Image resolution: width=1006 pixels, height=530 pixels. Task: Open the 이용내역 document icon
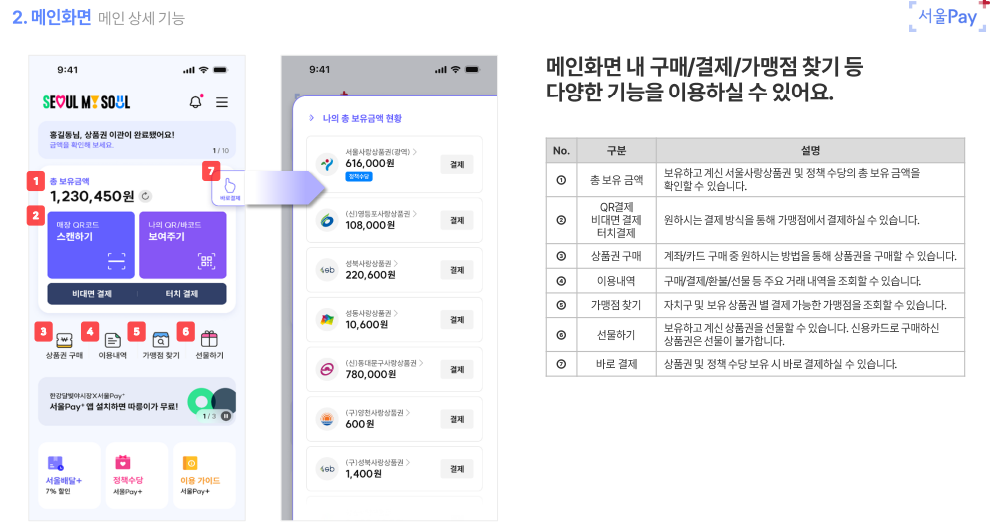[112, 339]
